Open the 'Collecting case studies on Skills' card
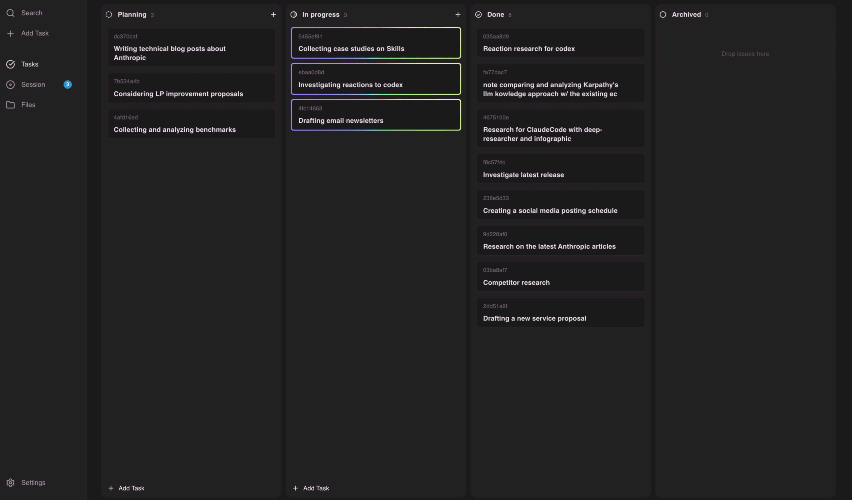 point(376,43)
